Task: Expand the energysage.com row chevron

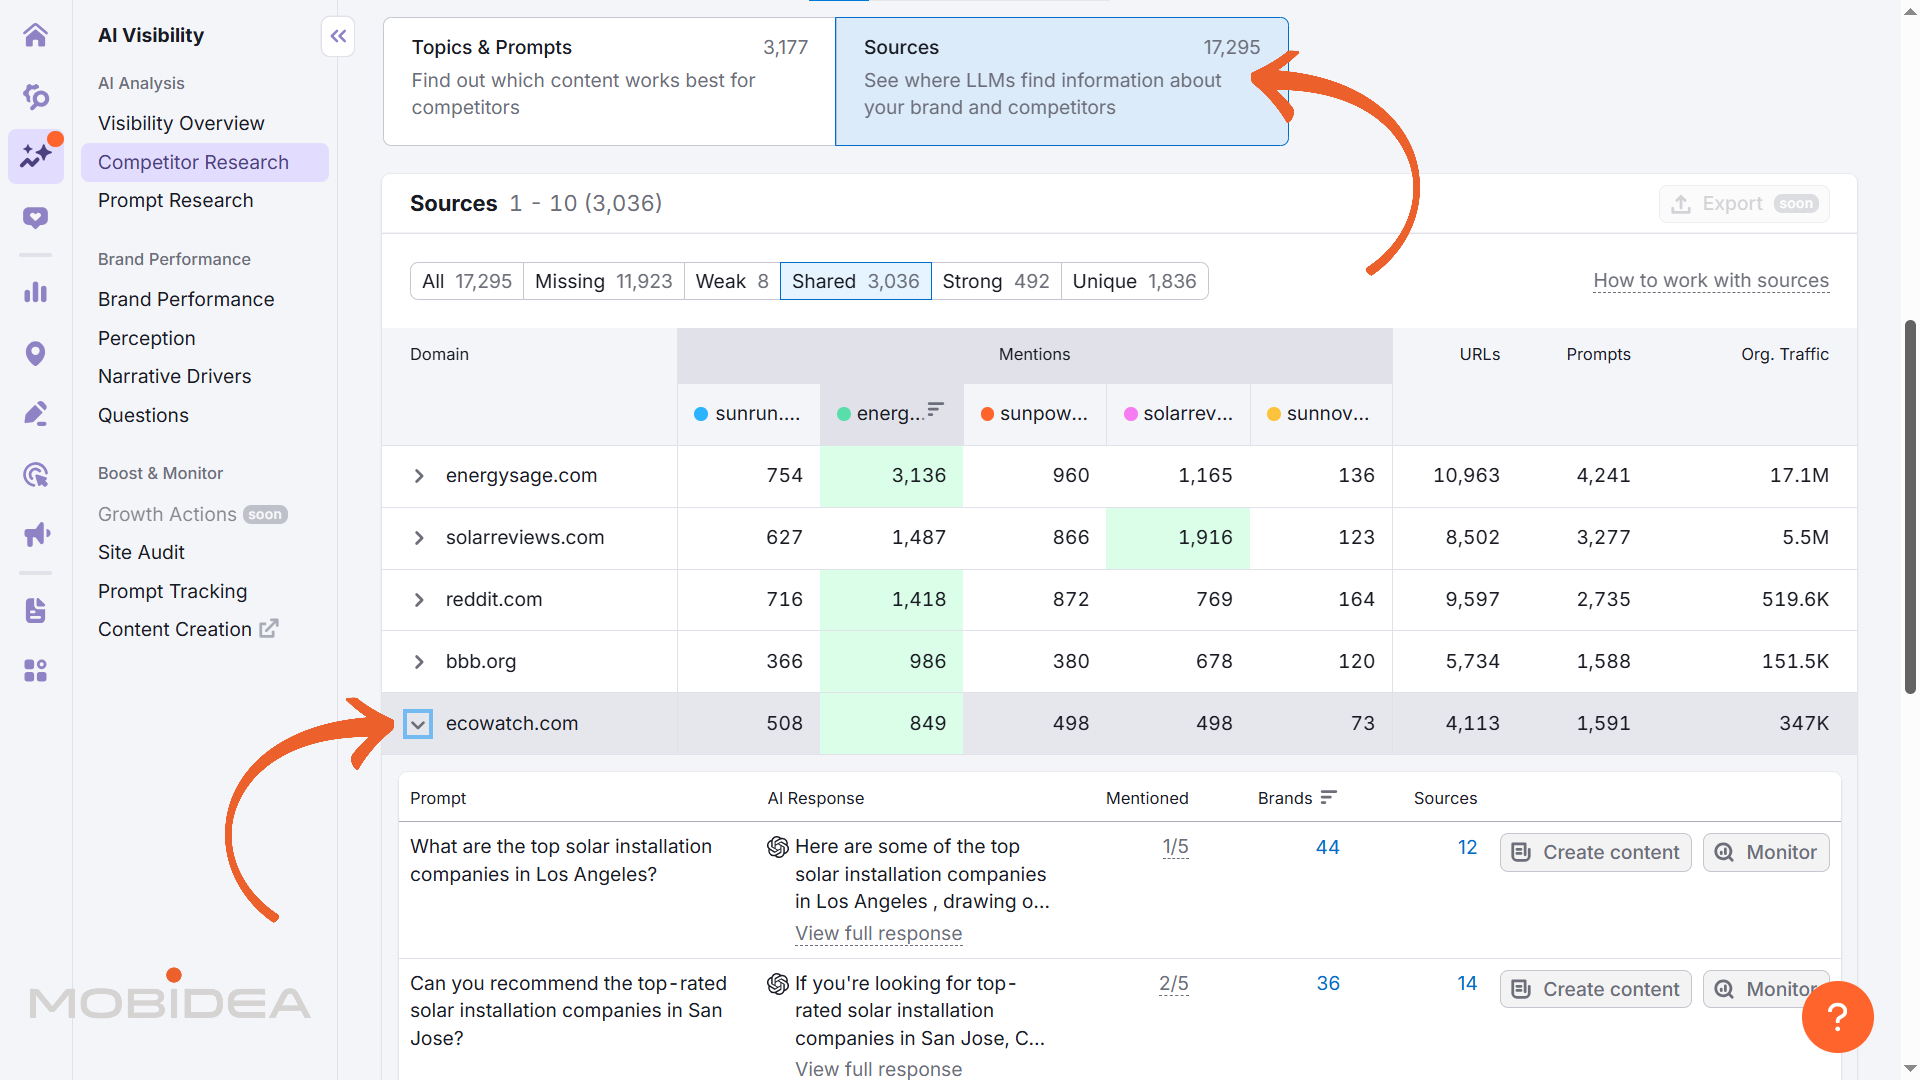Action: pyautogui.click(x=419, y=476)
